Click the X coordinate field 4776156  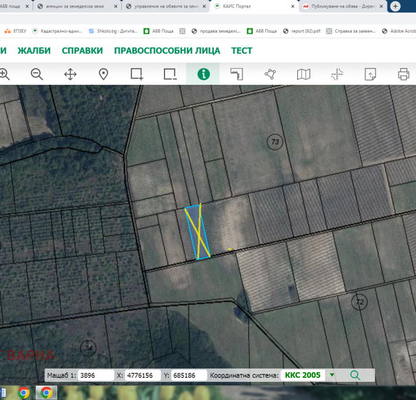(143, 375)
